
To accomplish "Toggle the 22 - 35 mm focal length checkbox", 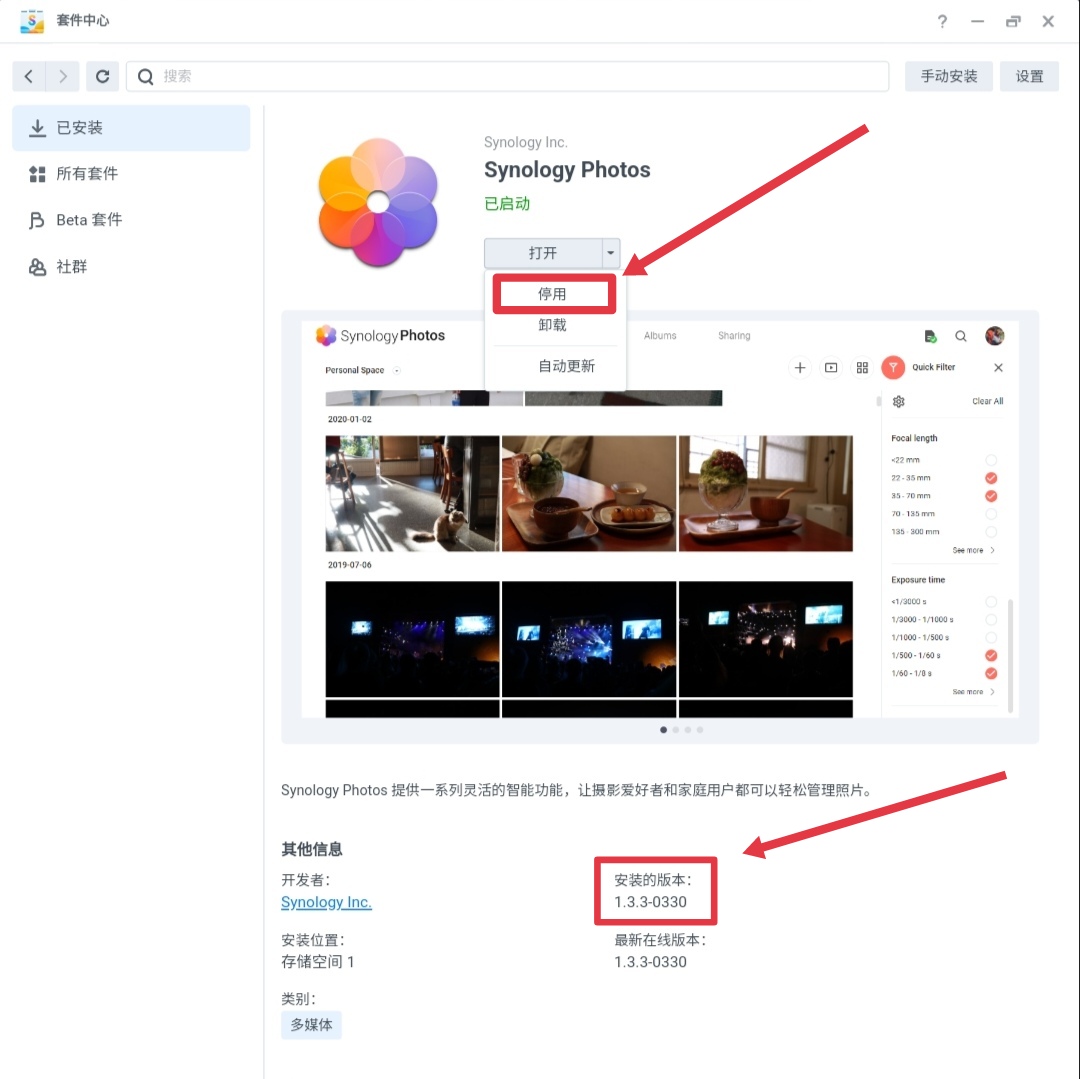I will [990, 478].
